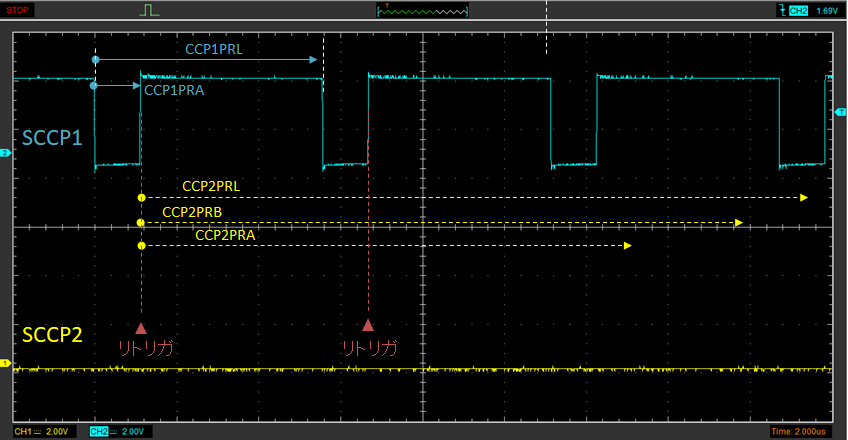Click the CCP1PRL annotation label
Viewport: 848px width, 440px height.
click(x=213, y=49)
